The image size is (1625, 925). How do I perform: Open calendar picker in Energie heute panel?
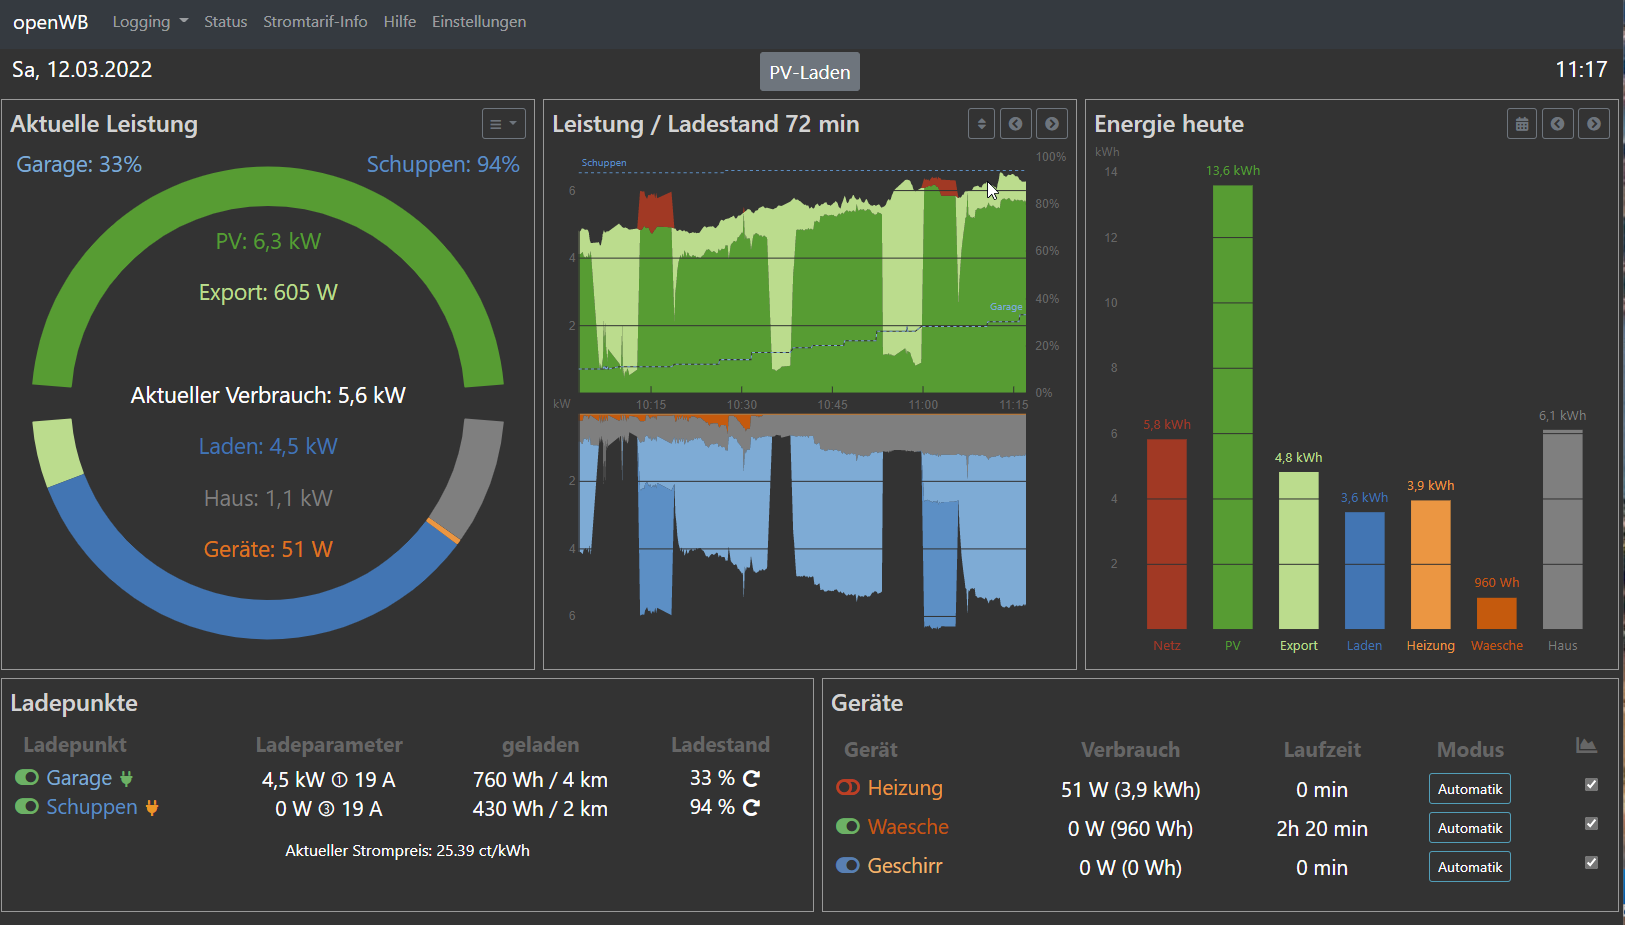coord(1521,124)
